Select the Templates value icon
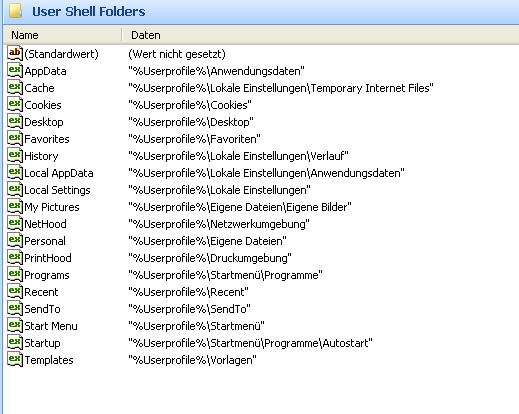The width and height of the screenshot is (519, 414). click(15, 359)
